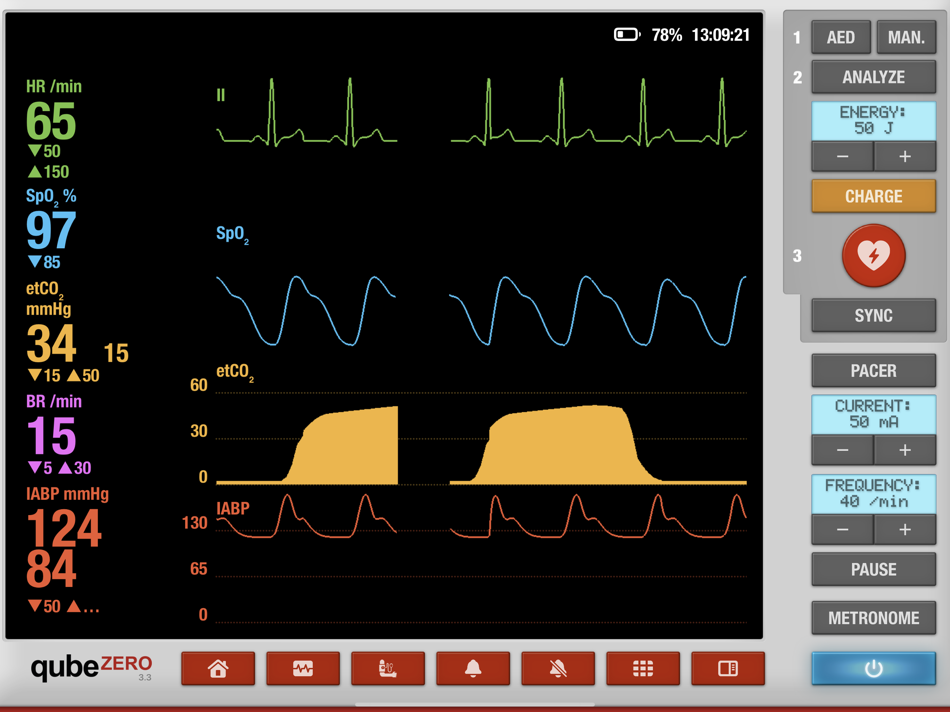Switch to AED mode
The height and width of the screenshot is (712, 950).
pos(841,38)
